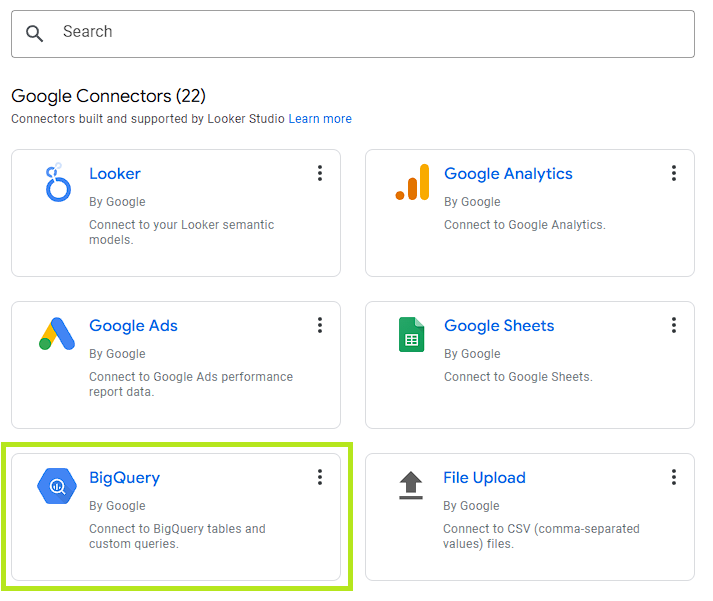The width and height of the screenshot is (713, 601).
Task: Open the Google Analytics card three-dot menu
Action: pyautogui.click(x=674, y=173)
